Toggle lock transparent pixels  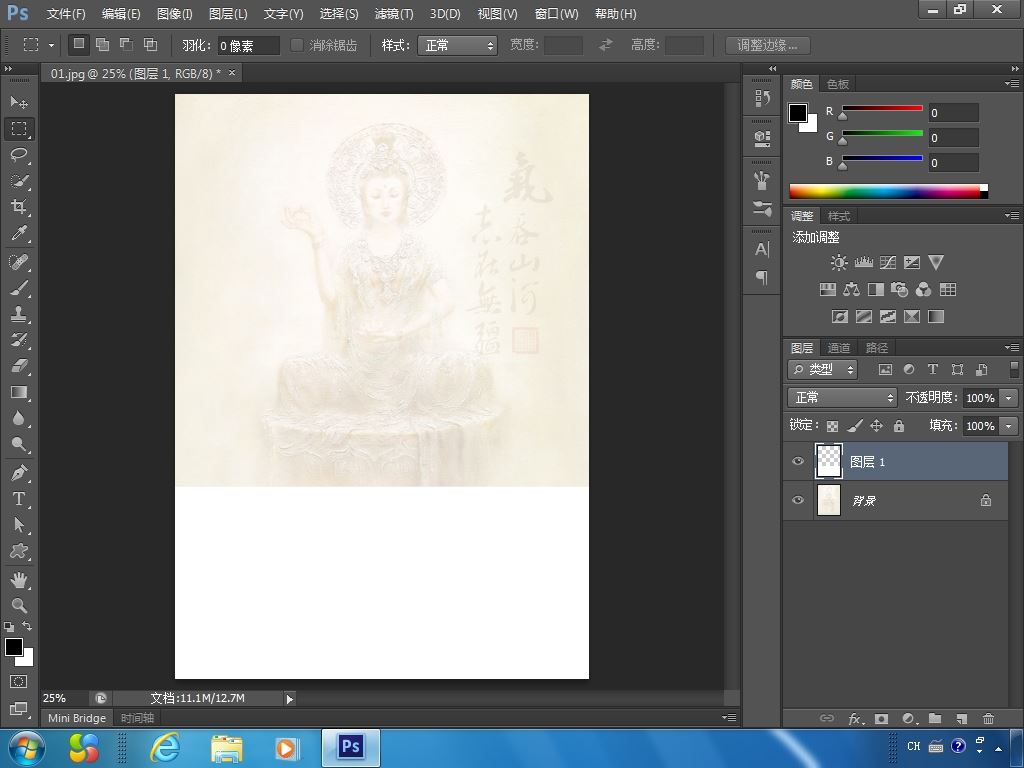point(832,426)
